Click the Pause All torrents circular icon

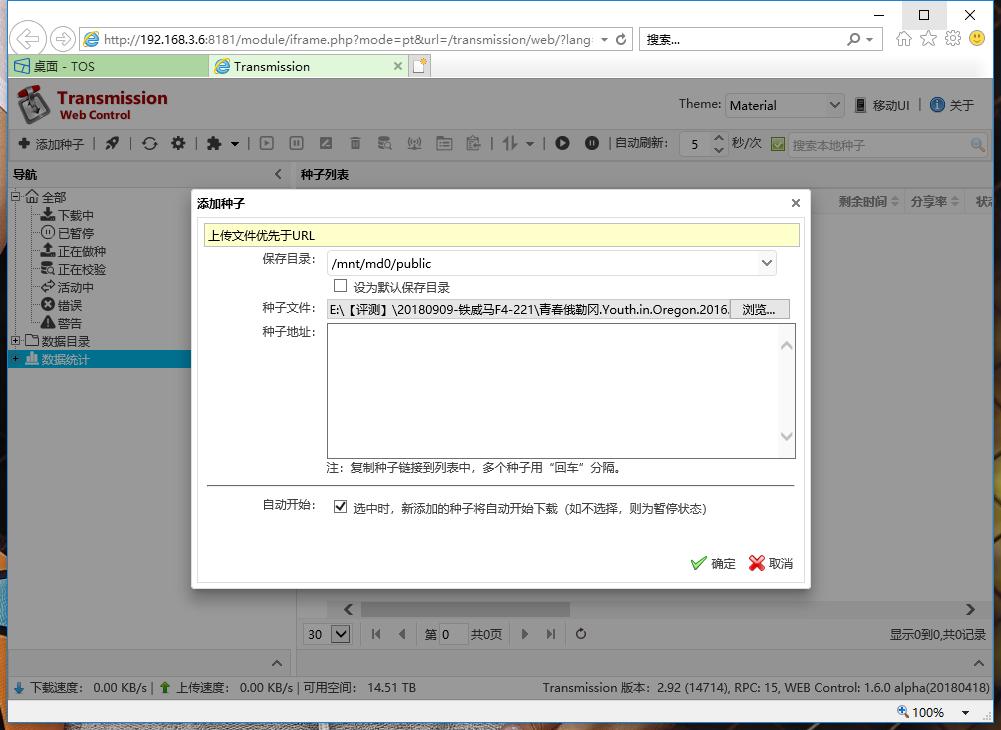click(x=591, y=143)
